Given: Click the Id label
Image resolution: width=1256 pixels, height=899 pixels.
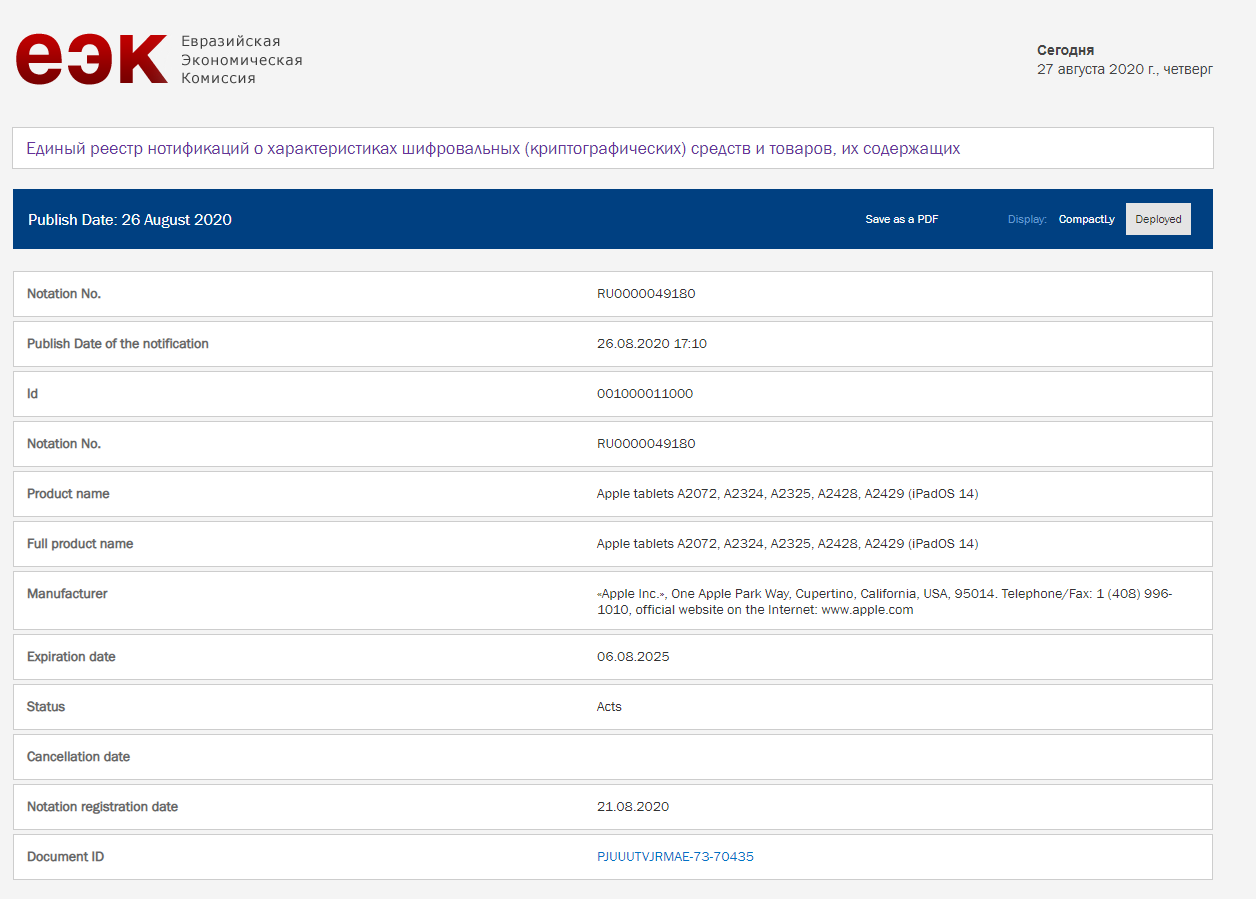Looking at the screenshot, I should [32, 394].
